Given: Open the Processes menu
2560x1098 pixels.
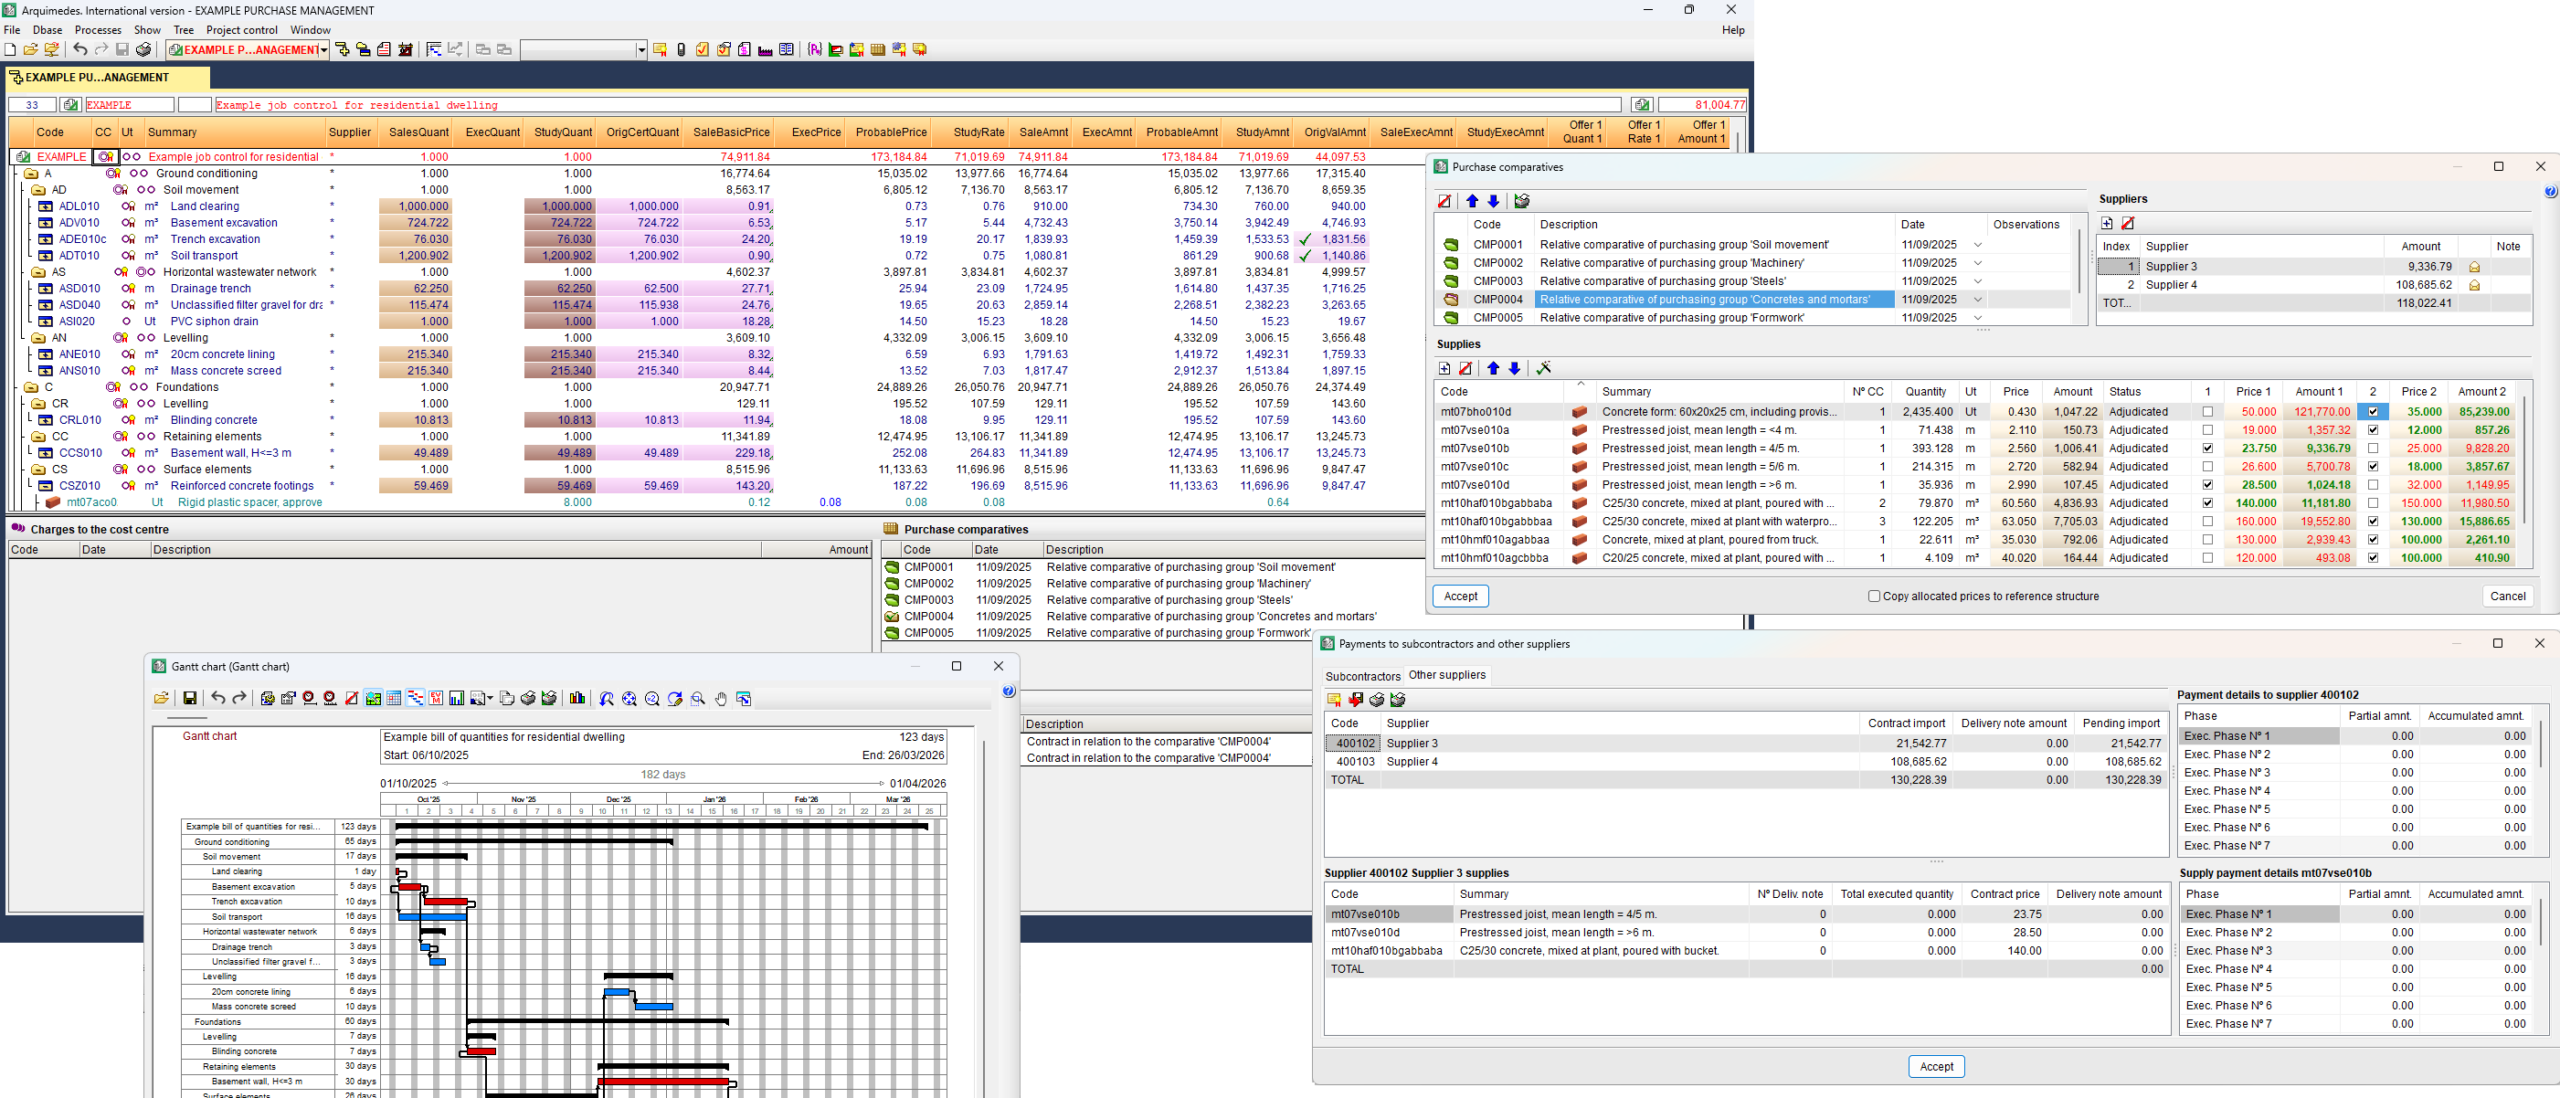Looking at the screenshot, I should tap(98, 30).
